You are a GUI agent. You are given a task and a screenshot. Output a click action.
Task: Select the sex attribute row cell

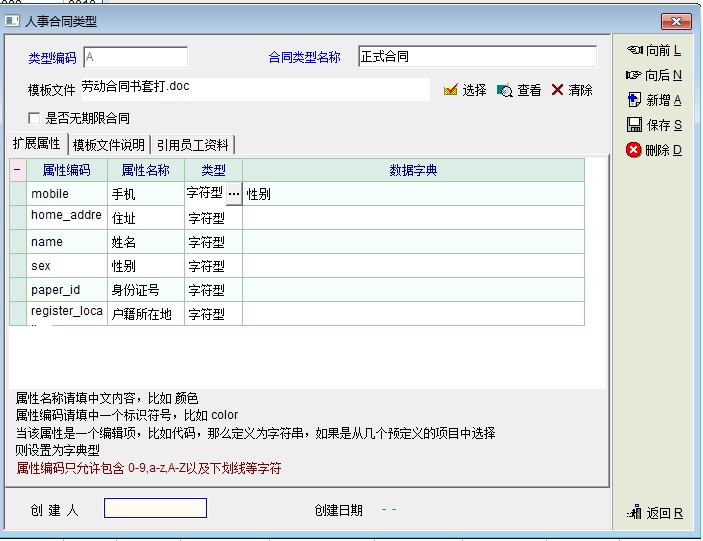[67, 266]
